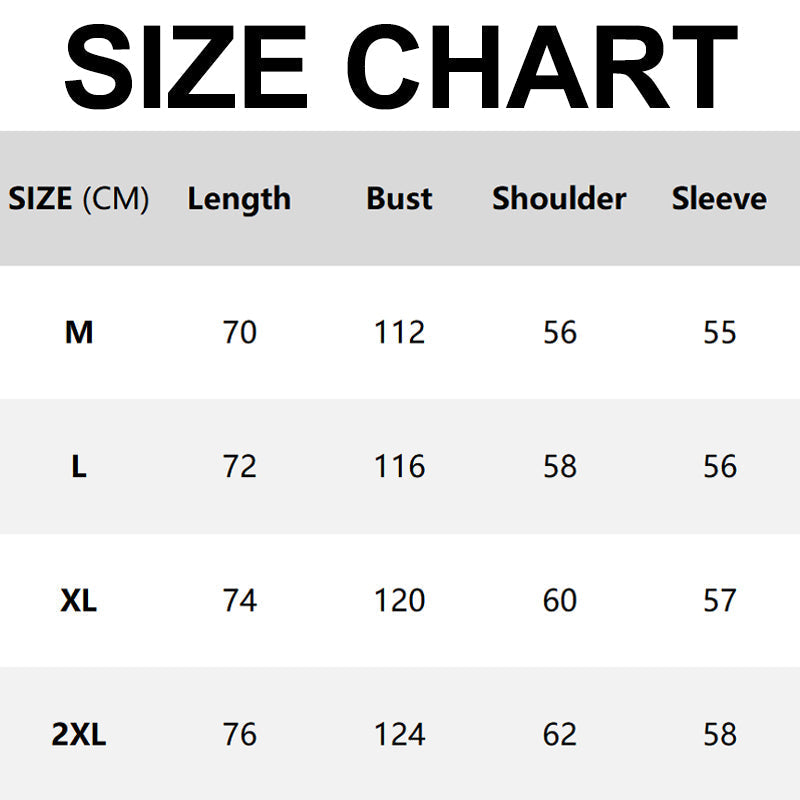Click the L bust value 116
The image size is (800, 800).
pyautogui.click(x=400, y=466)
